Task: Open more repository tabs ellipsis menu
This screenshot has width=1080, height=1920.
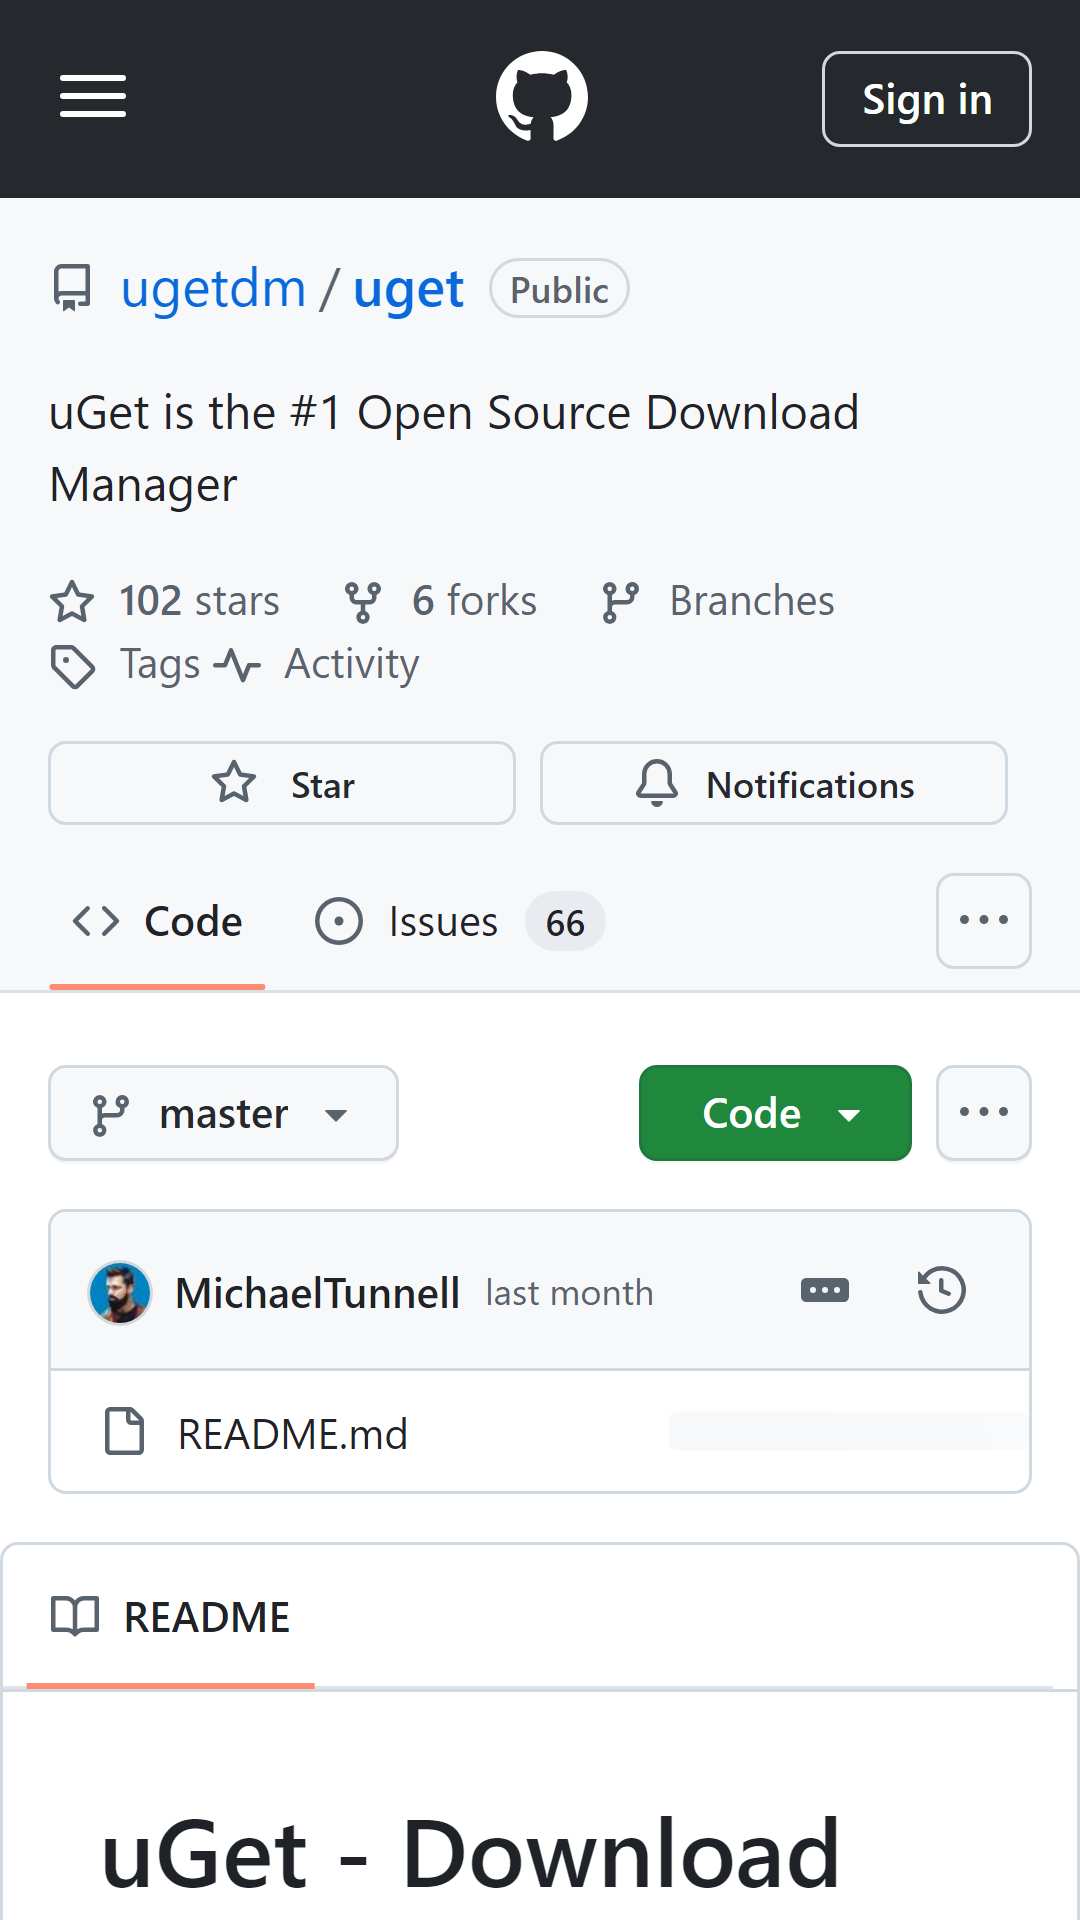Action: (x=984, y=921)
